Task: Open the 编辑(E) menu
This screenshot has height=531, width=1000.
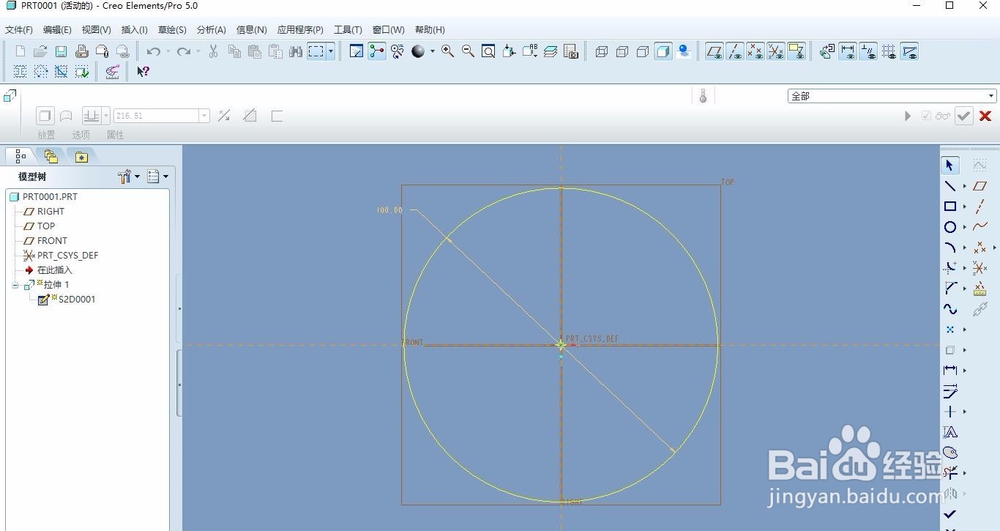Action: 57,30
